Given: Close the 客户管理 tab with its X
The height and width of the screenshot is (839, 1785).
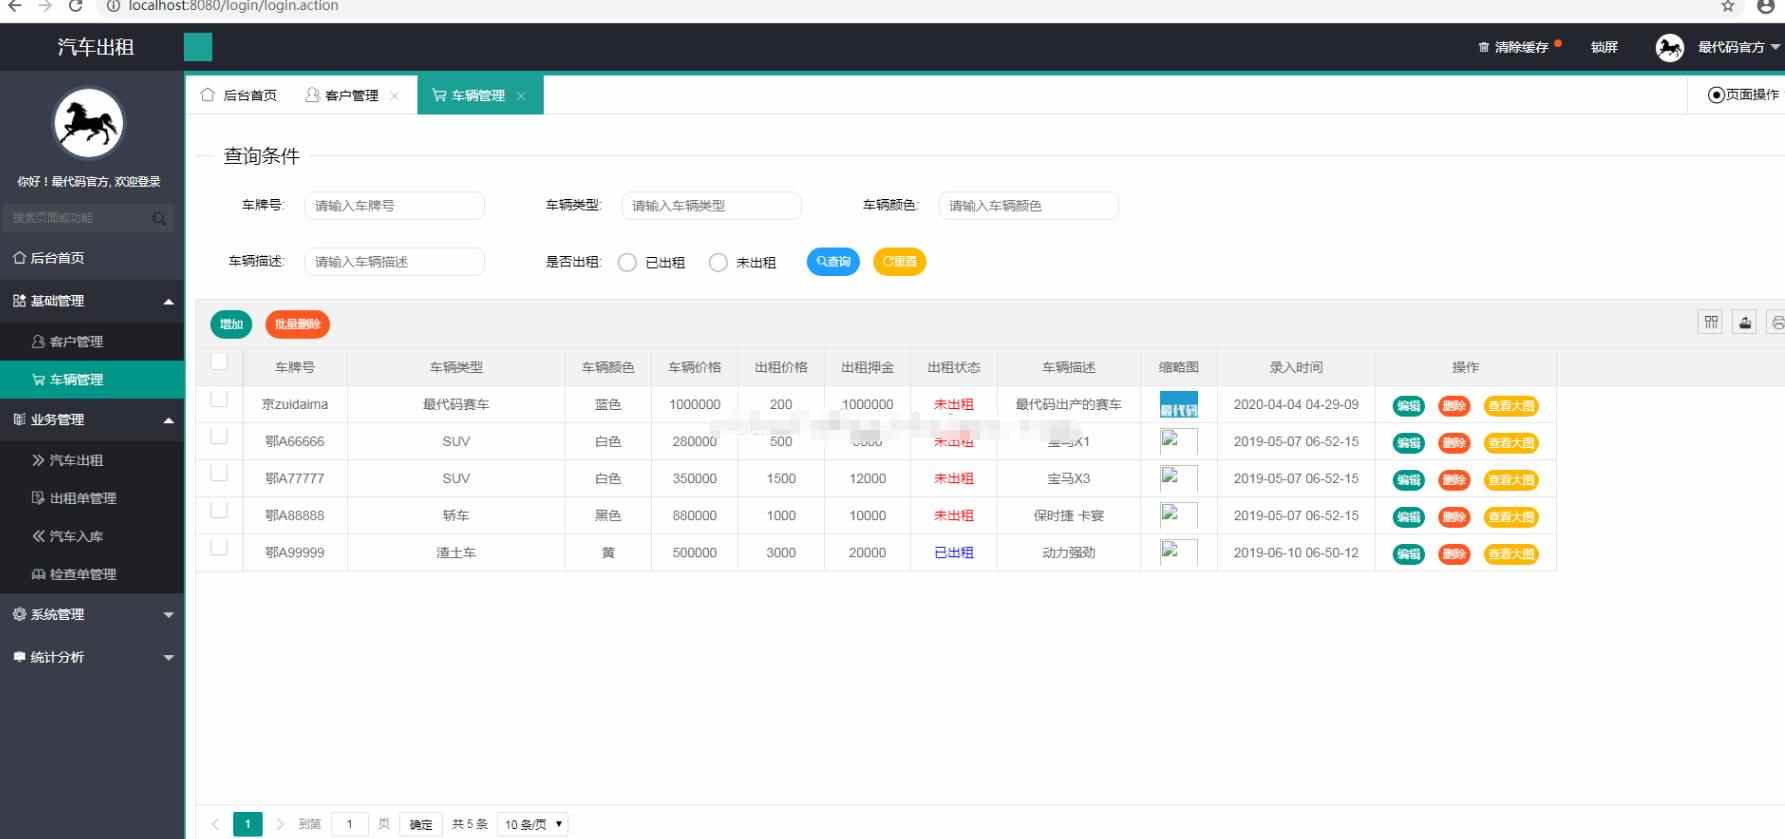Looking at the screenshot, I should tap(395, 96).
